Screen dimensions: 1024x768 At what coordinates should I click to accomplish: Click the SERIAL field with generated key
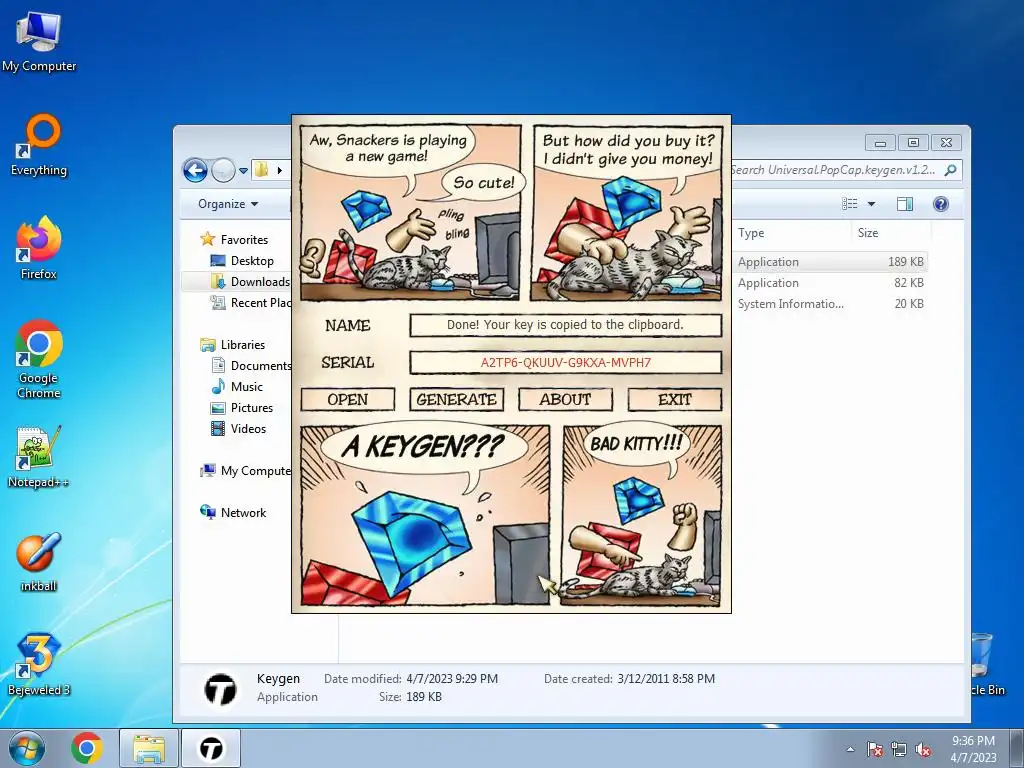click(566, 362)
